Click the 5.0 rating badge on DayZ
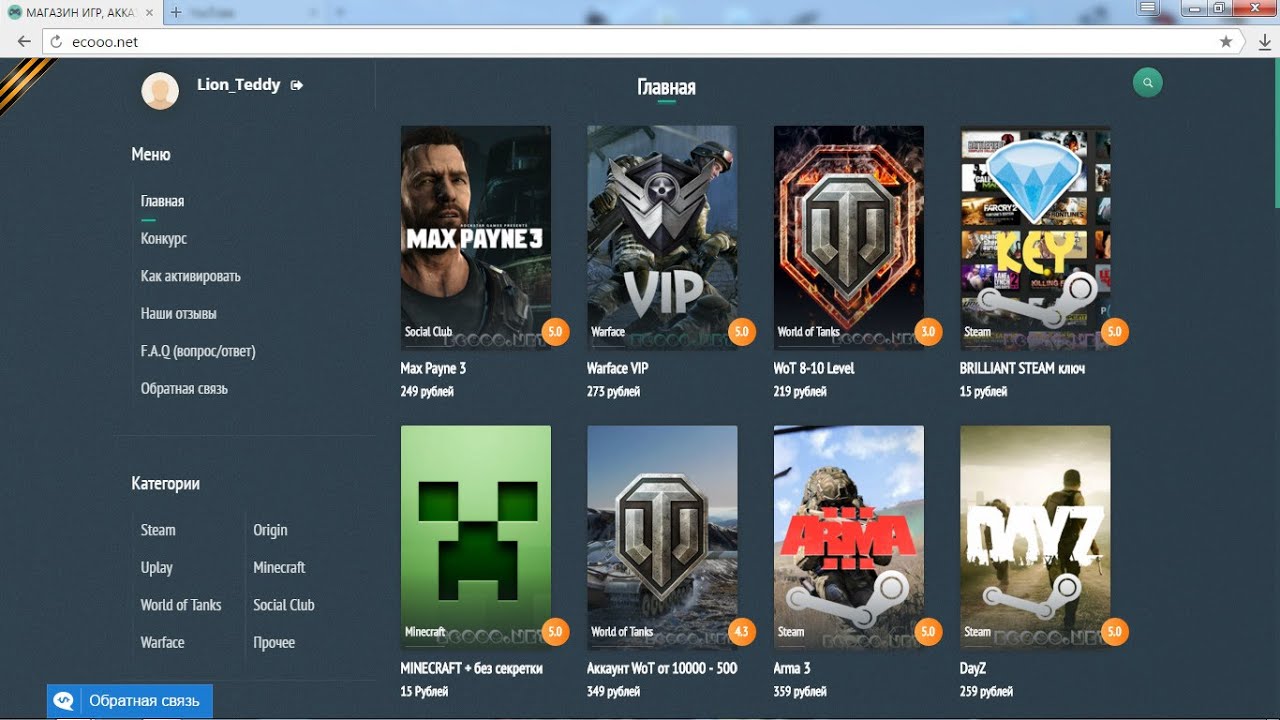Screen dimensions: 1280x720 (1114, 631)
